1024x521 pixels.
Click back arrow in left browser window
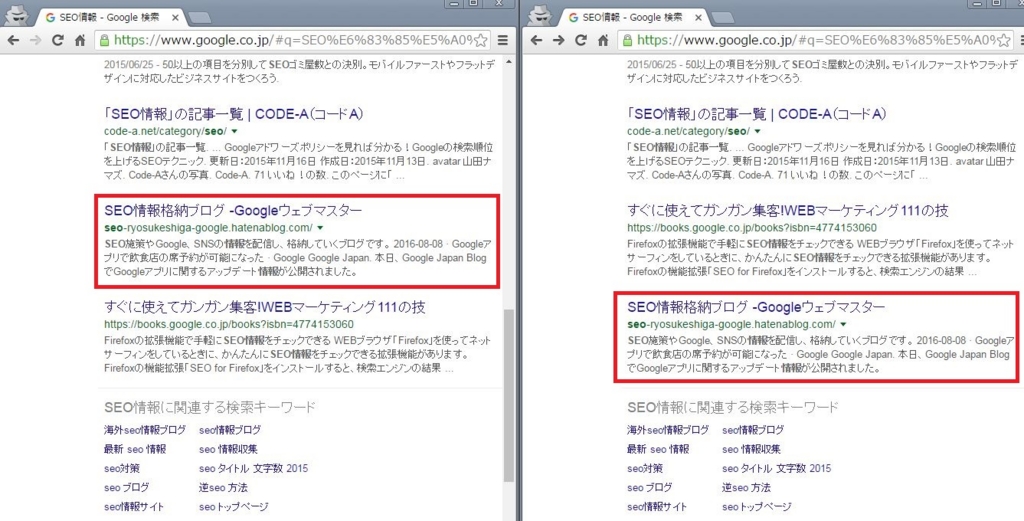12,40
